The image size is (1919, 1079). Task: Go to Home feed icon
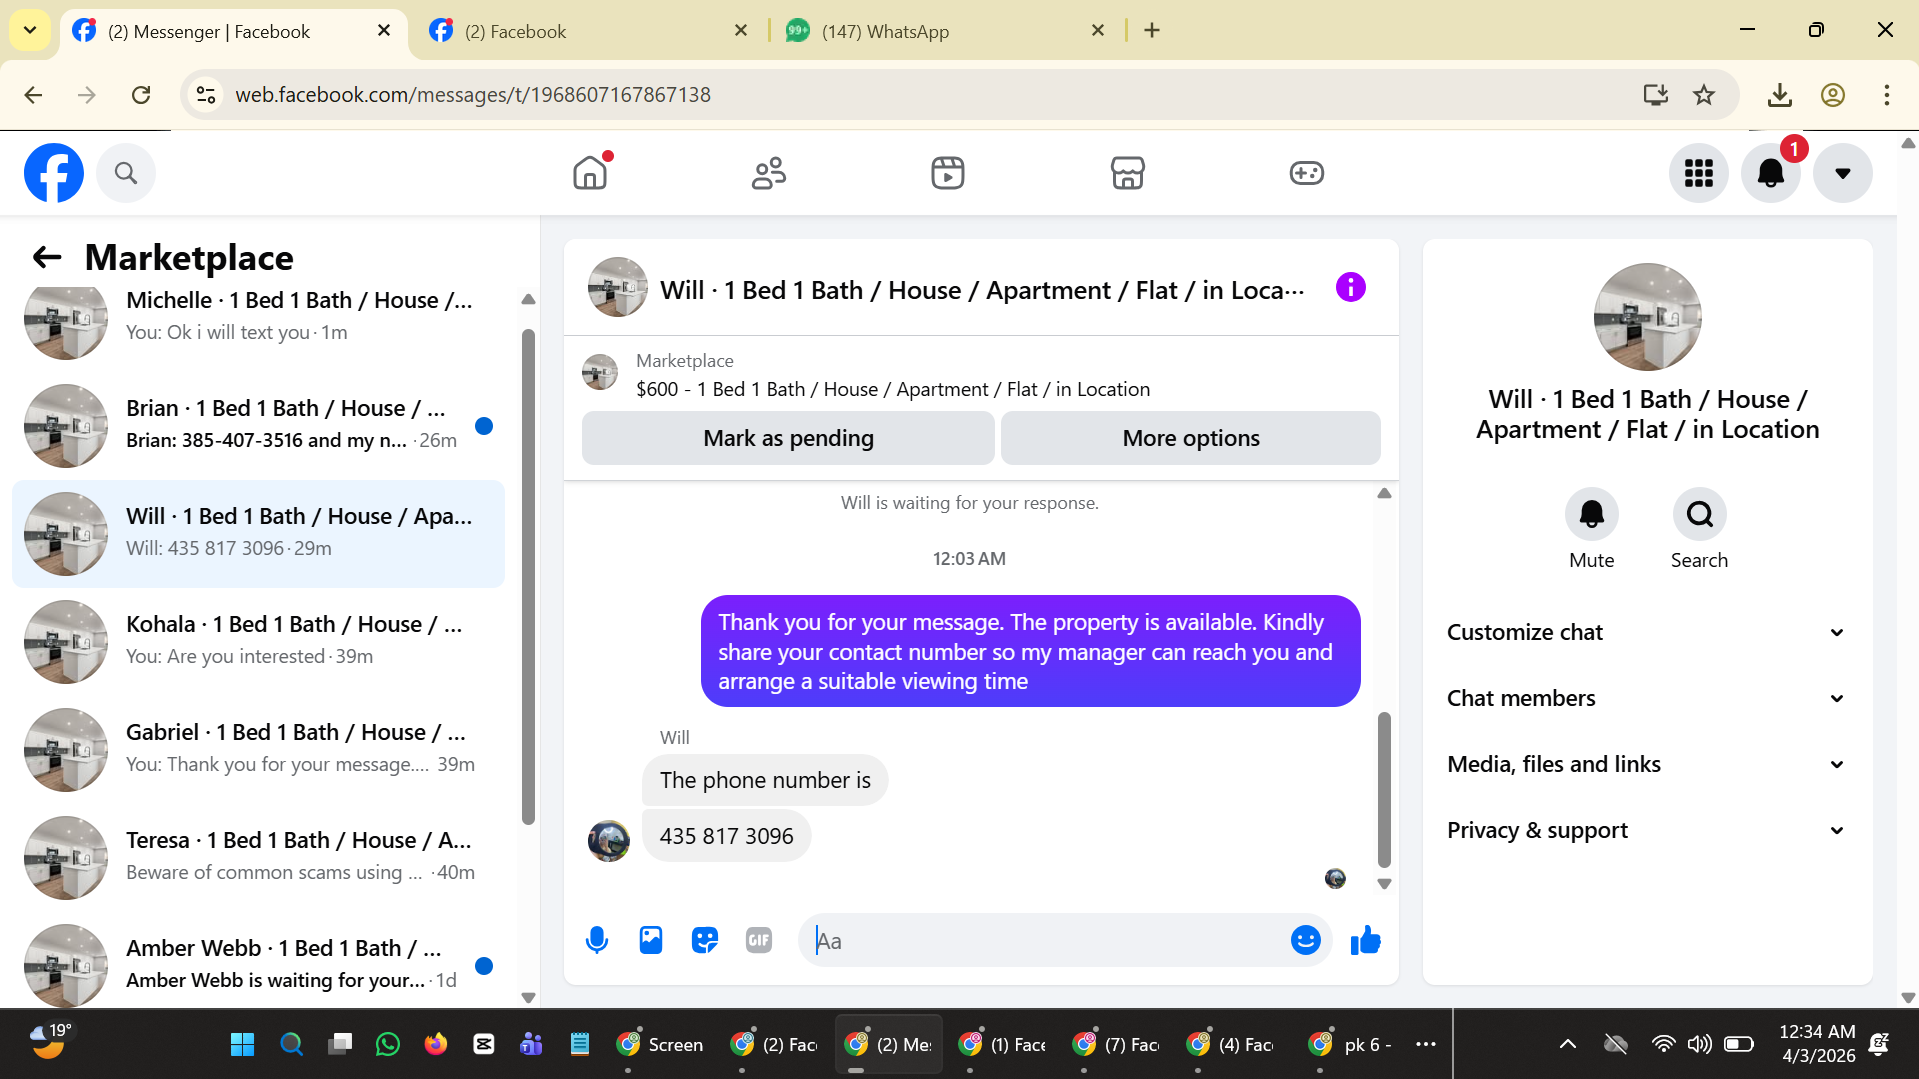(590, 173)
